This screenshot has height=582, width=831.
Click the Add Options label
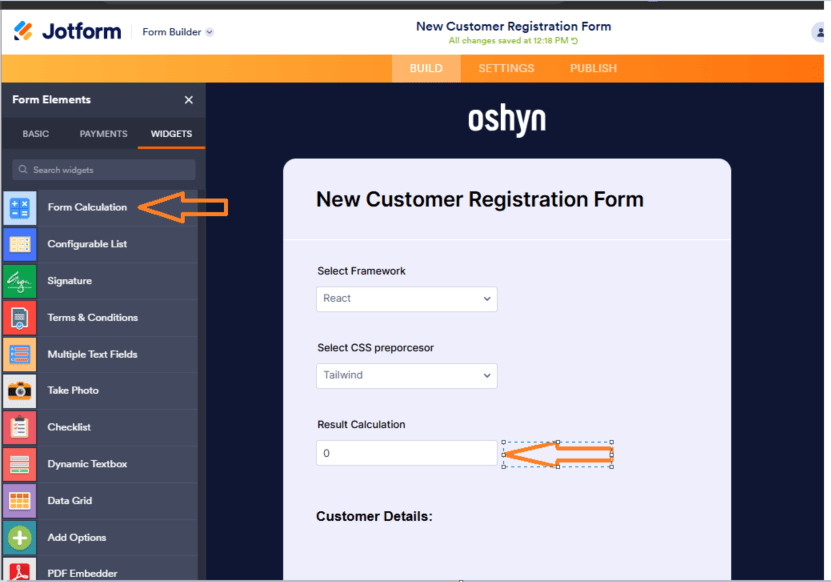[77, 537]
